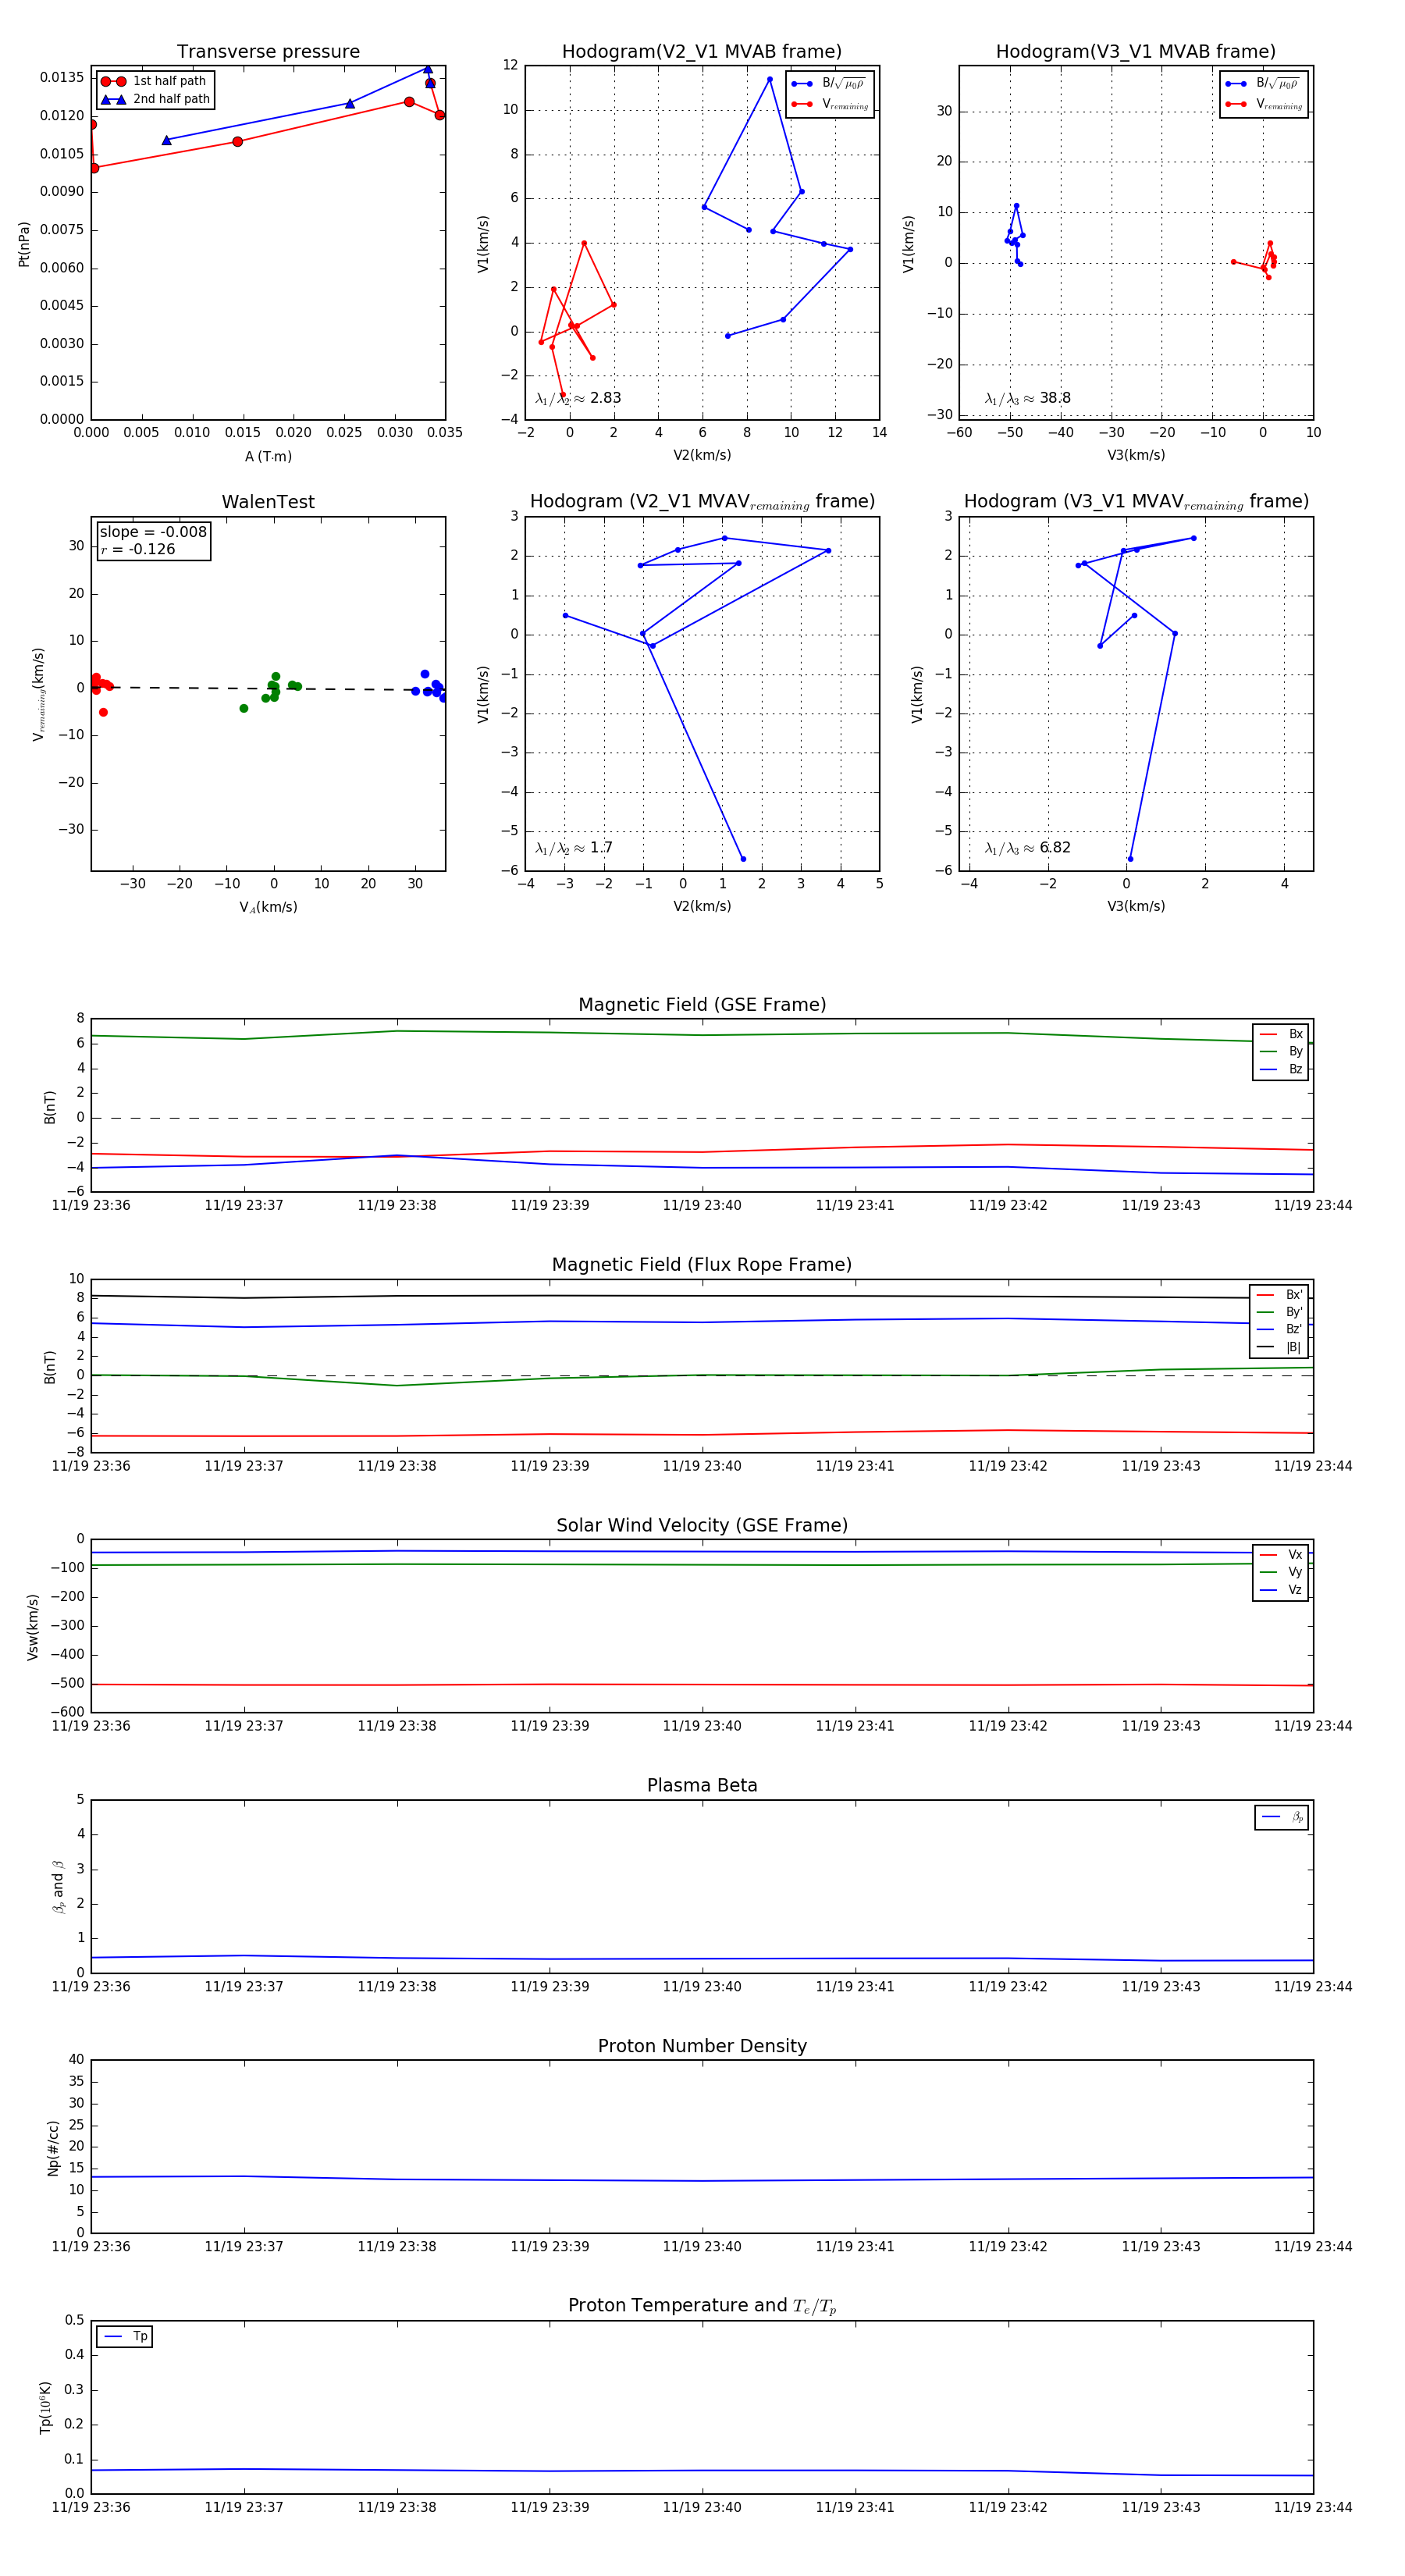This screenshot has height=2576, width=1405.
Task: Click the lowest blue point in V2_V1 MVAV hodogram
Action: pos(743,859)
